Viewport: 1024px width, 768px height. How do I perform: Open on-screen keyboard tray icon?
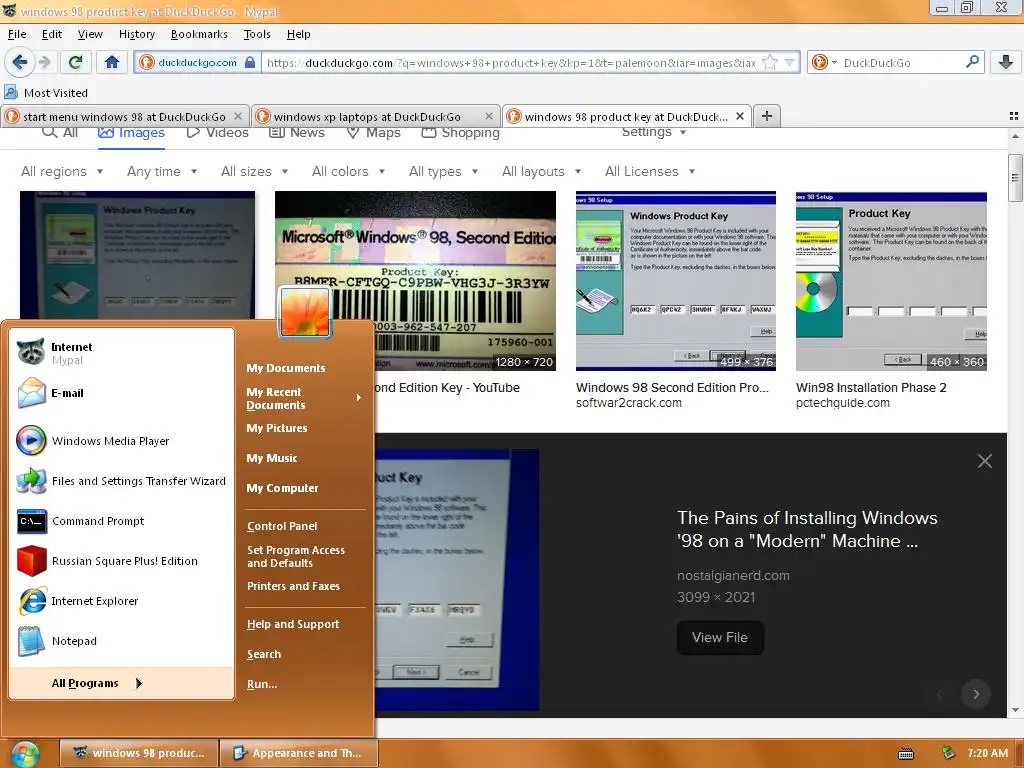pyautogui.click(x=906, y=754)
